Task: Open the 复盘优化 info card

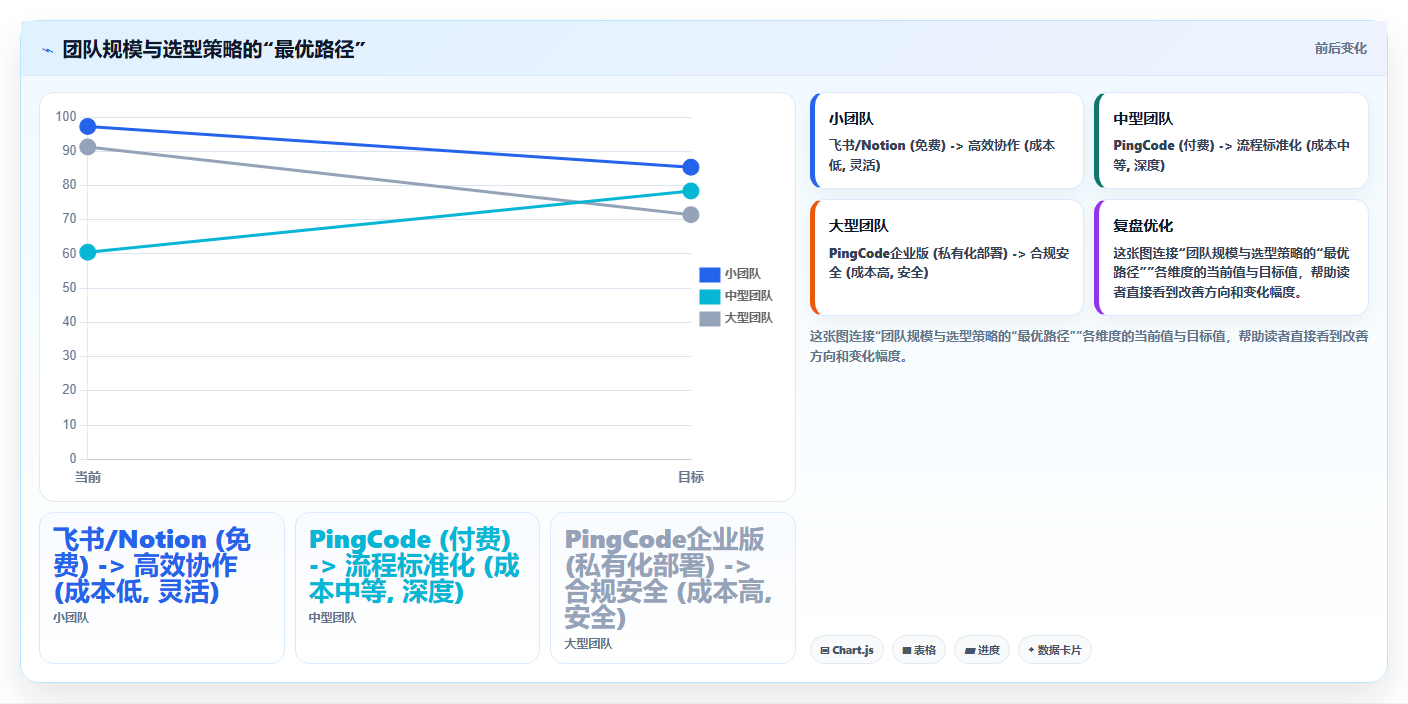Action: tap(1232, 258)
